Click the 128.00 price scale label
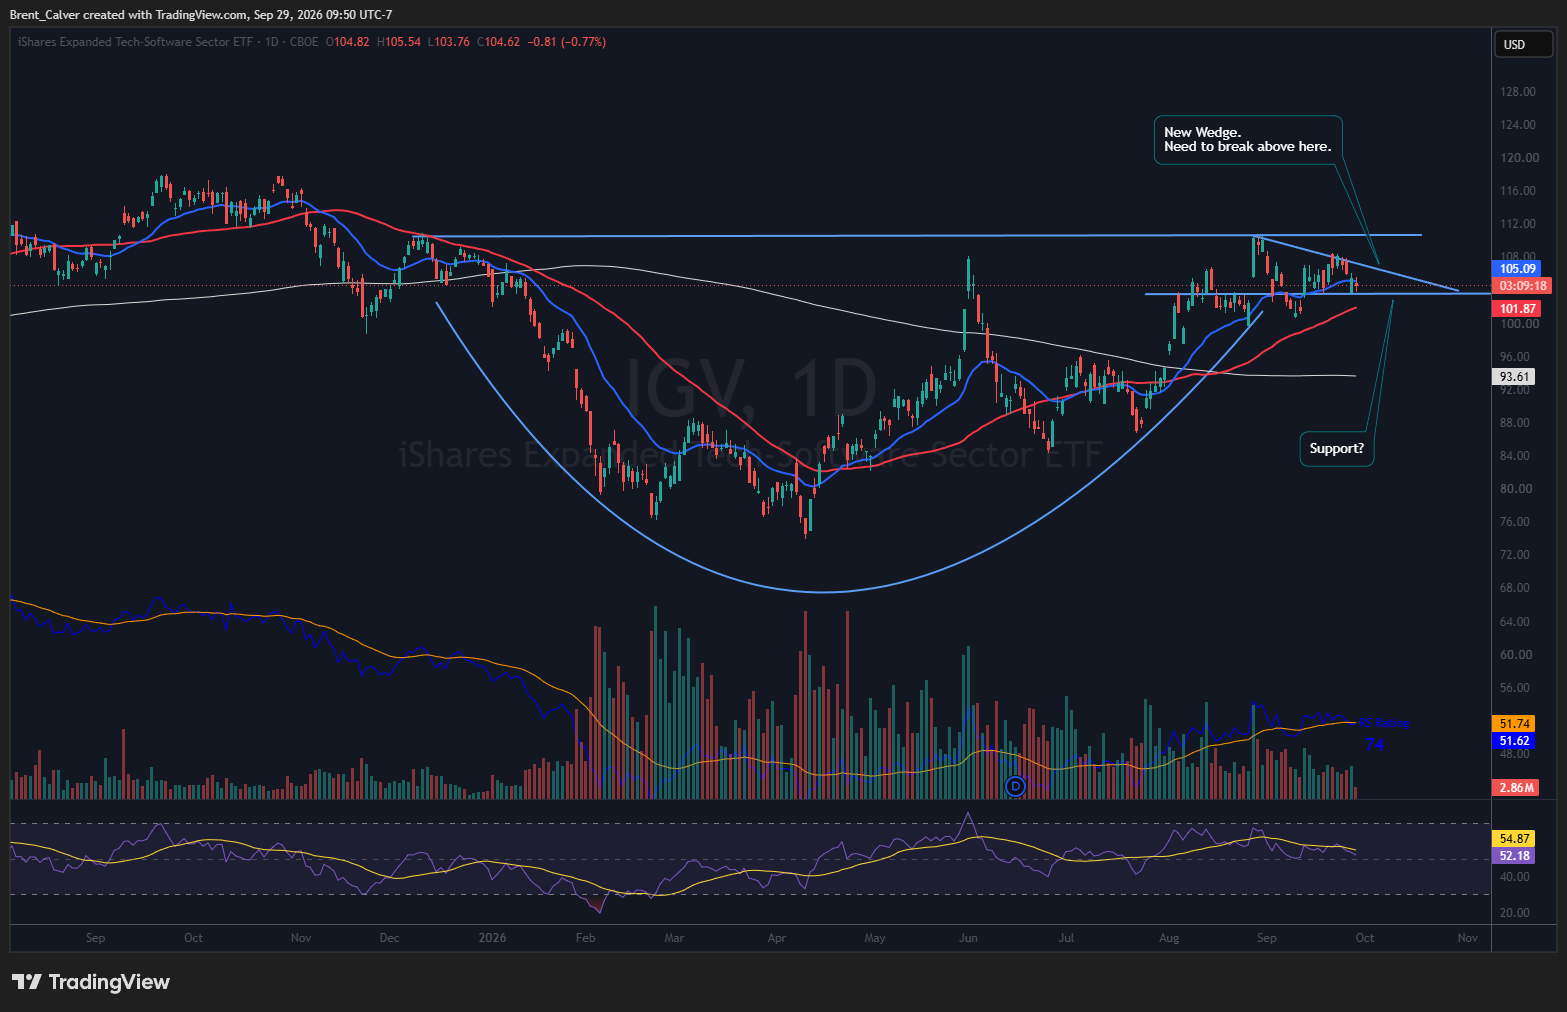1567x1012 pixels. [x=1518, y=92]
